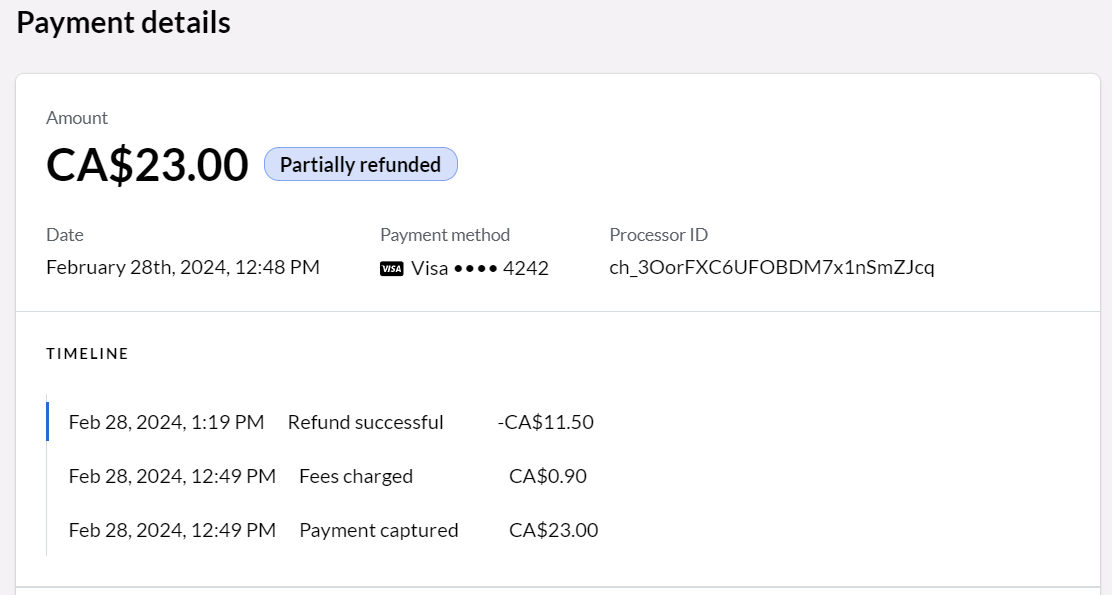Screen dimensions: 1112x595
Task: Select the Partially refunded status badge
Action: (360, 164)
